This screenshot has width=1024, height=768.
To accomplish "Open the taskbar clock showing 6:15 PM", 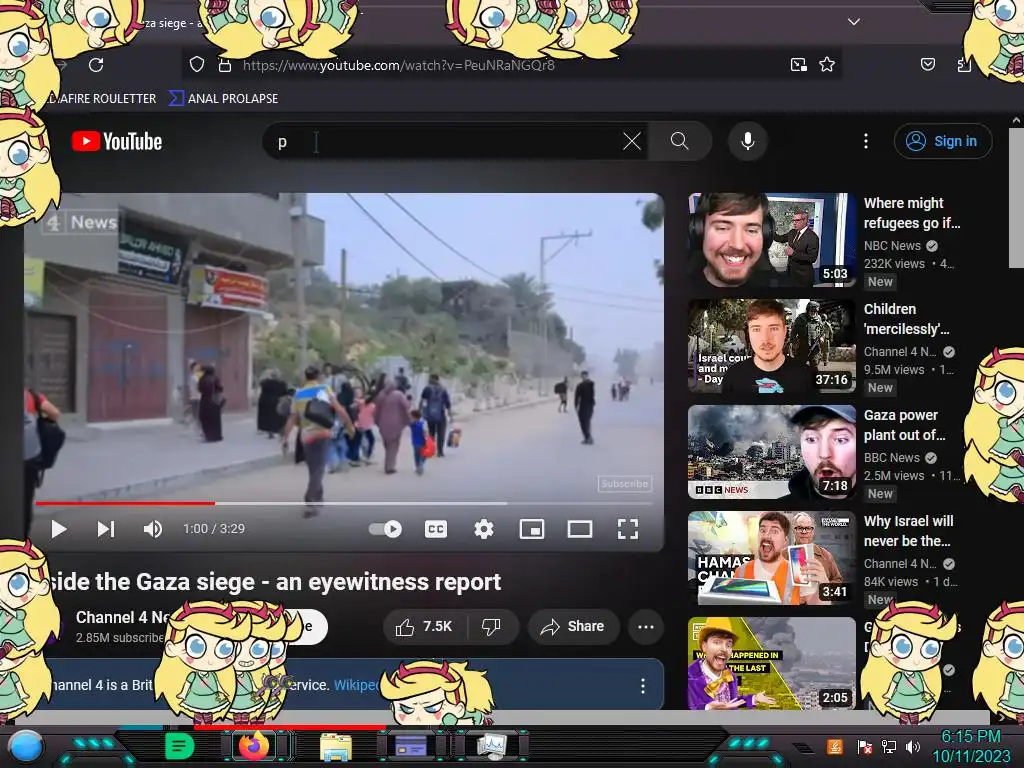I will [x=971, y=746].
